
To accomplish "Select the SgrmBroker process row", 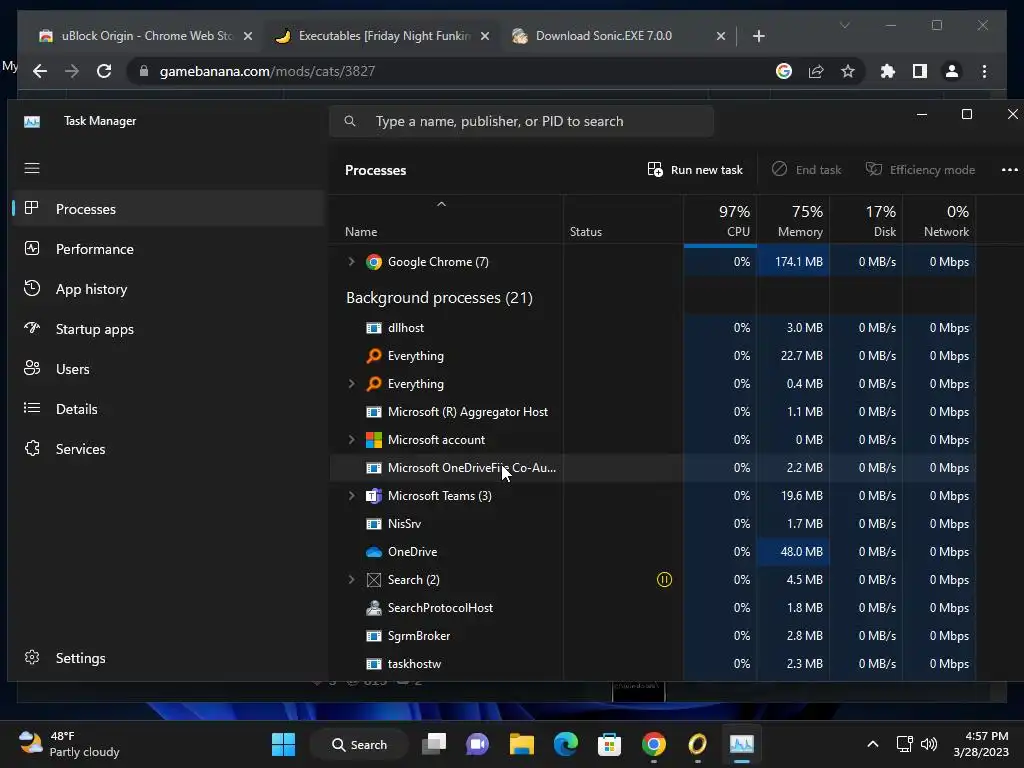I will click(x=652, y=636).
